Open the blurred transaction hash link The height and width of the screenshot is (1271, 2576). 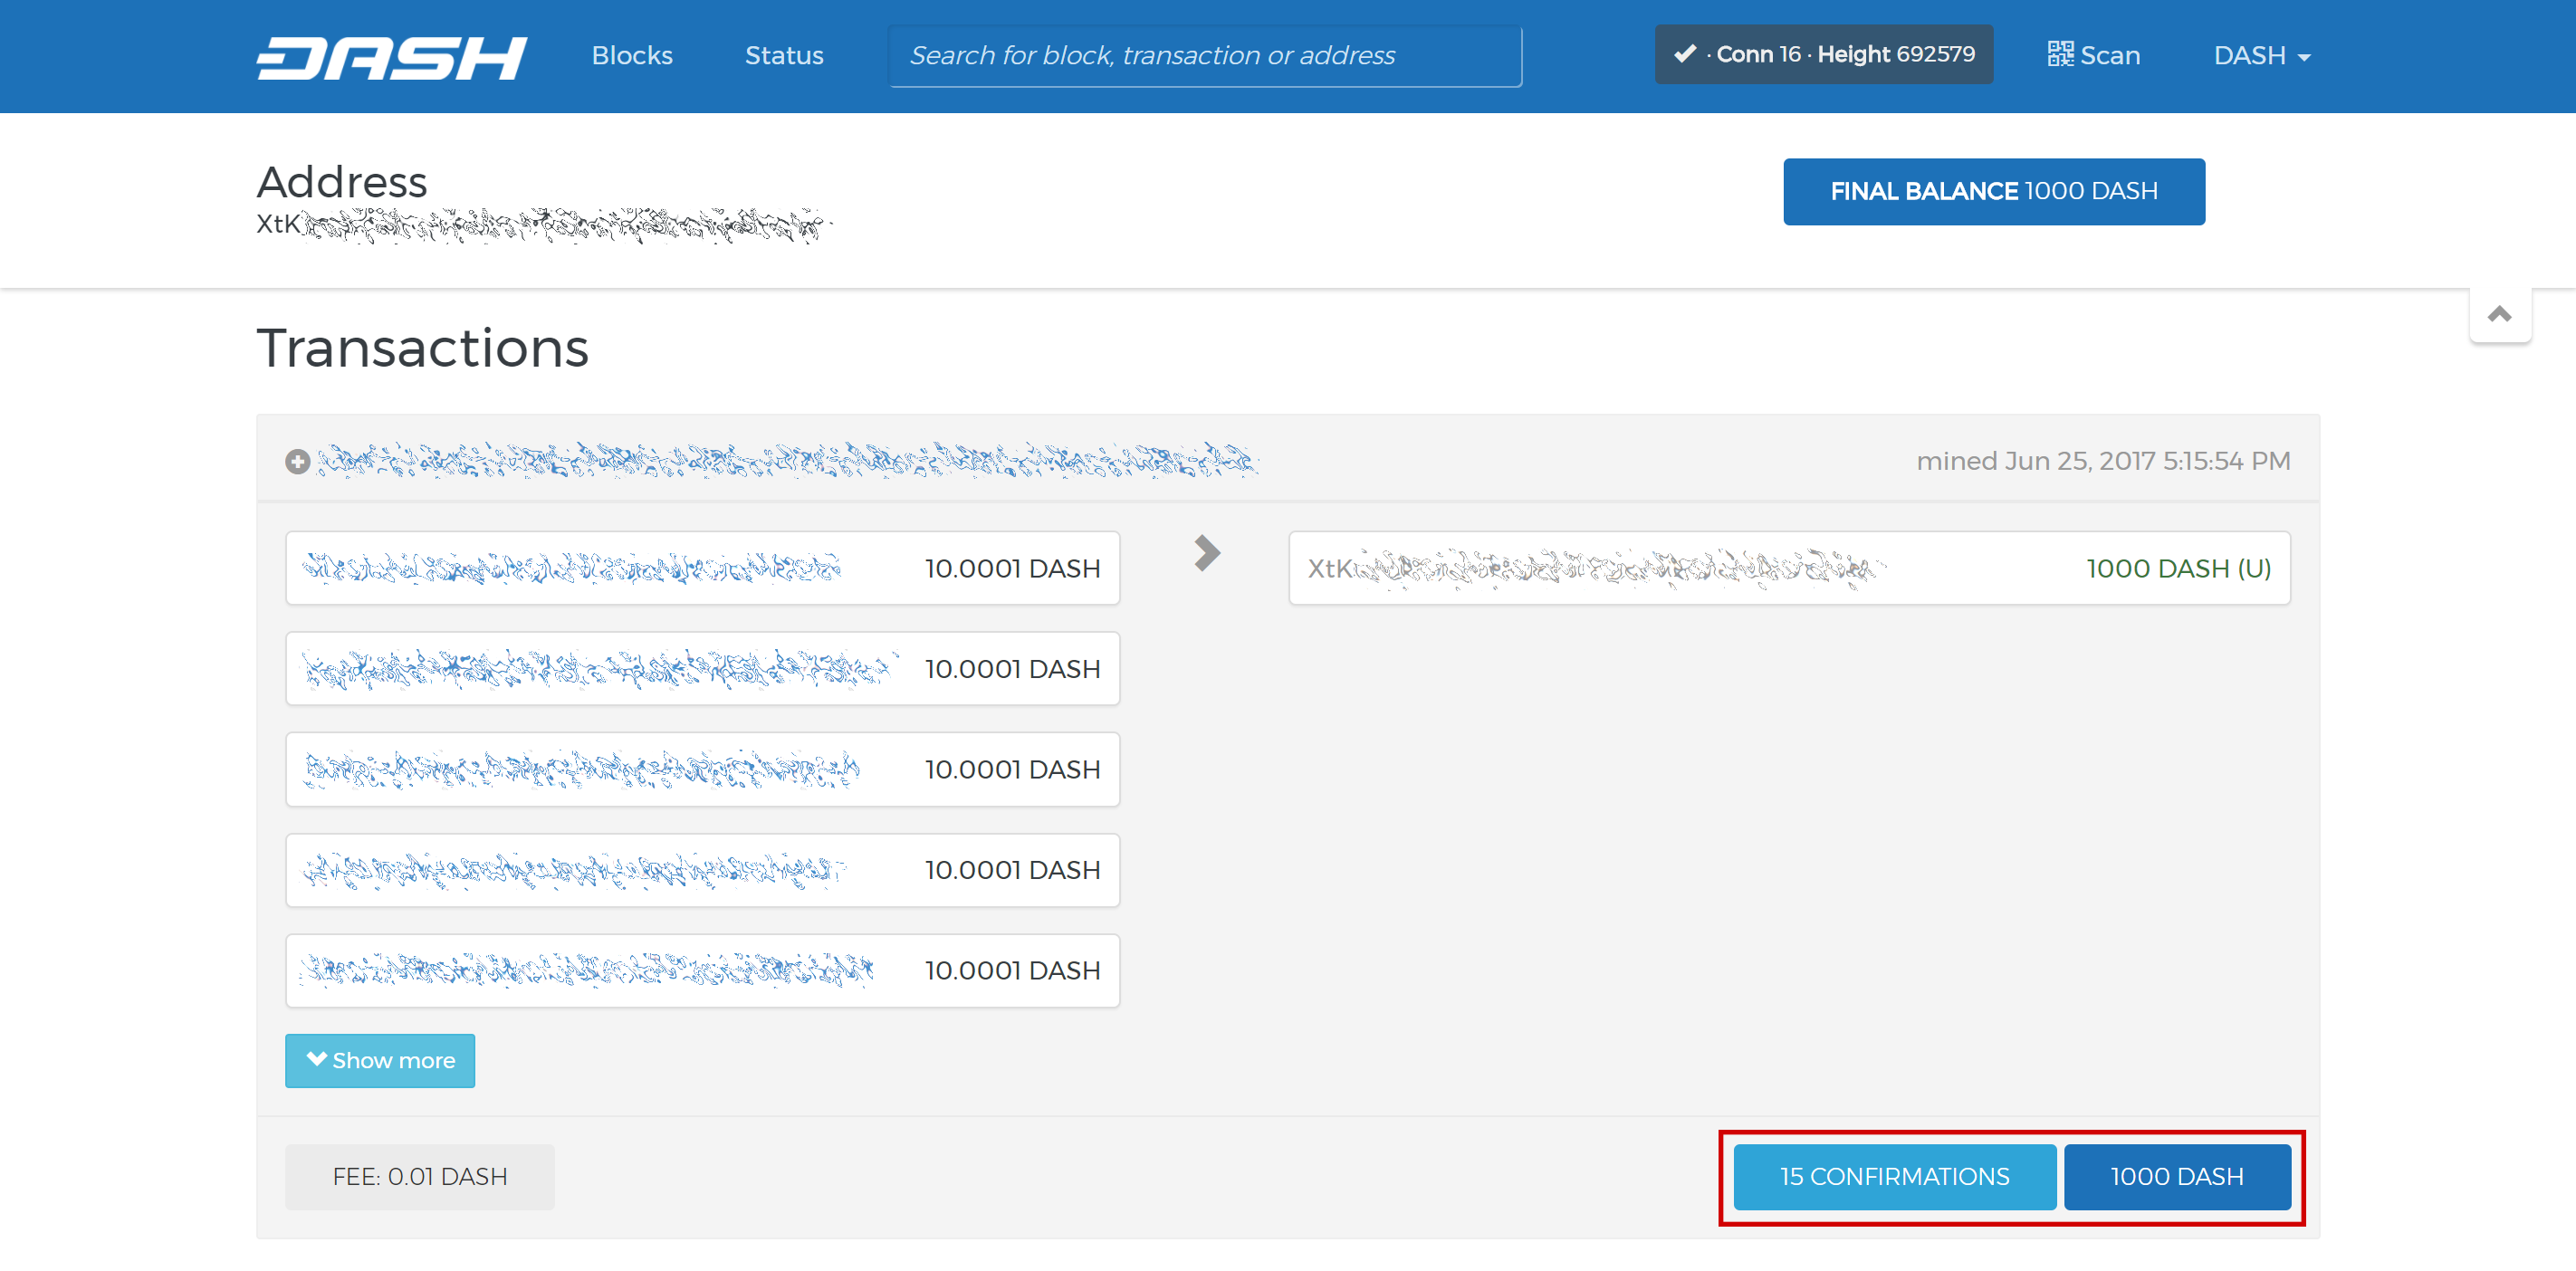click(787, 461)
